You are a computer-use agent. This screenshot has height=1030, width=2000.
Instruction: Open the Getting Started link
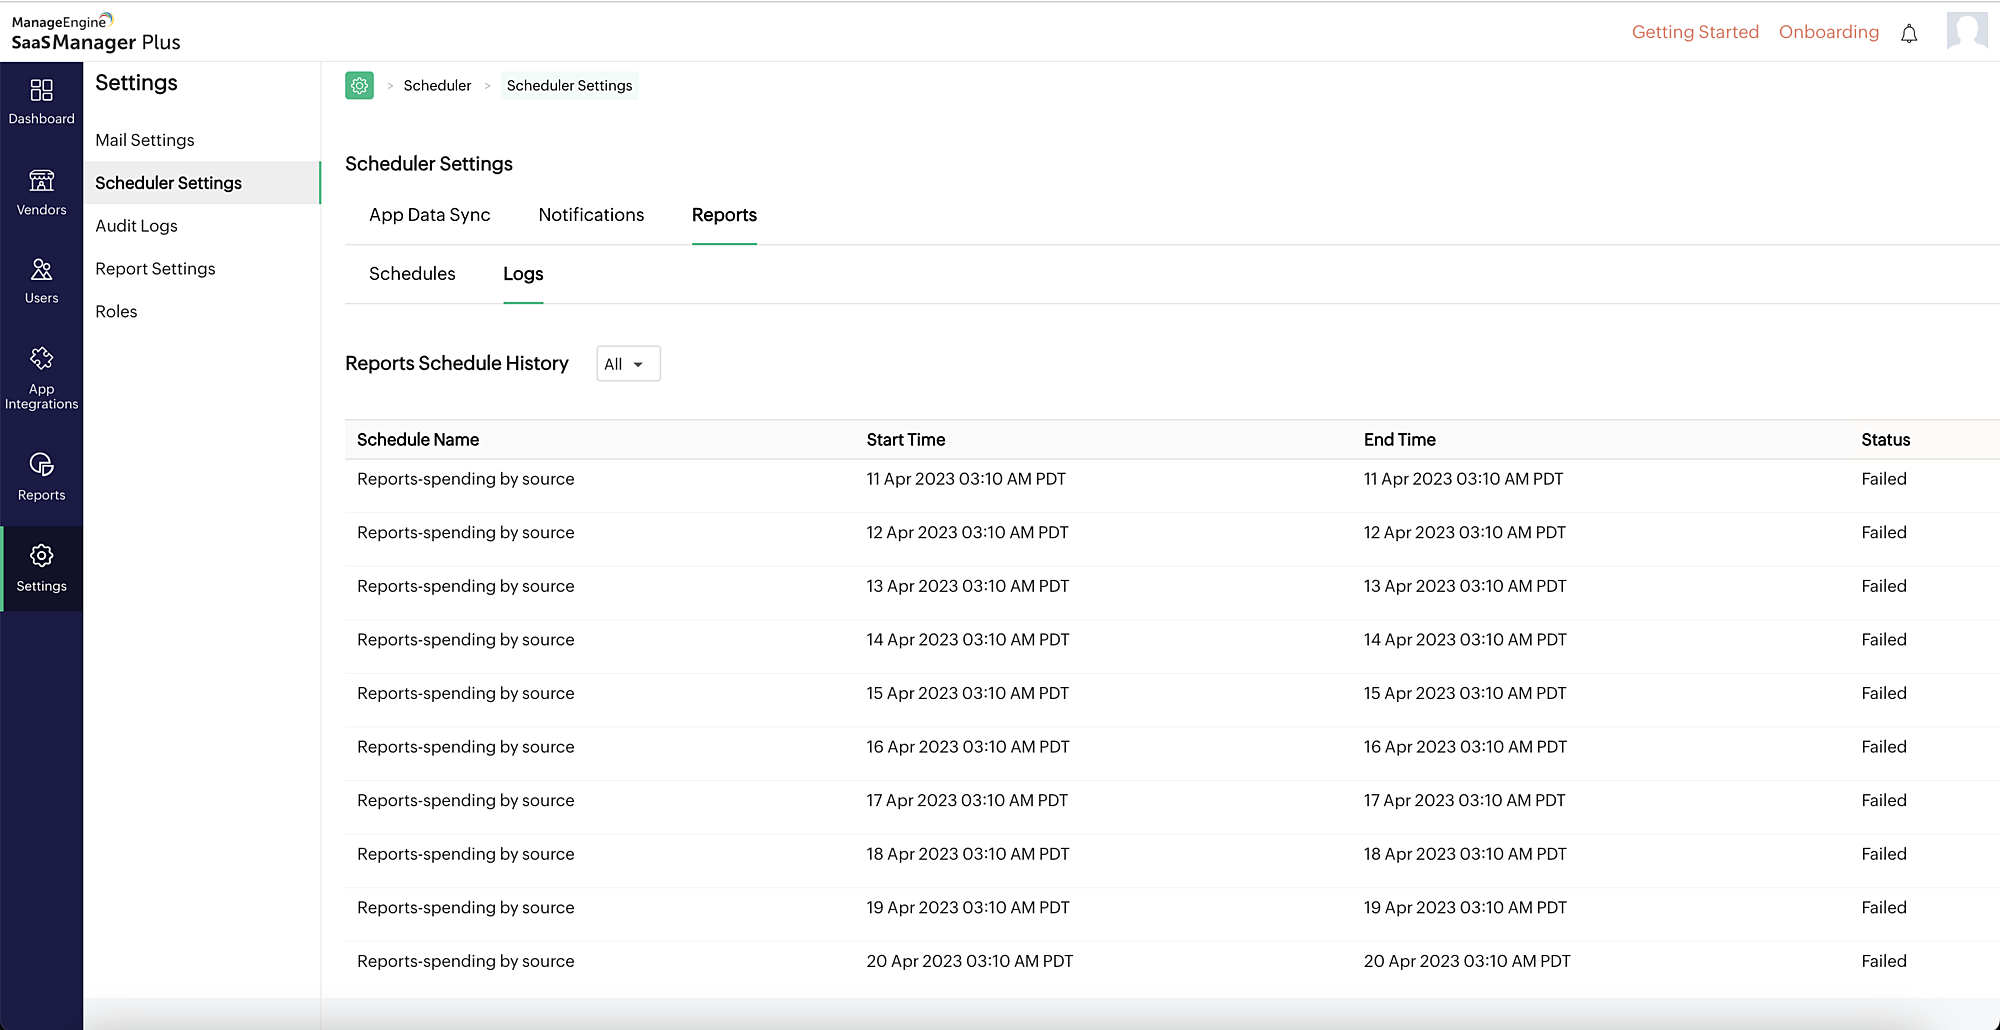(1694, 32)
